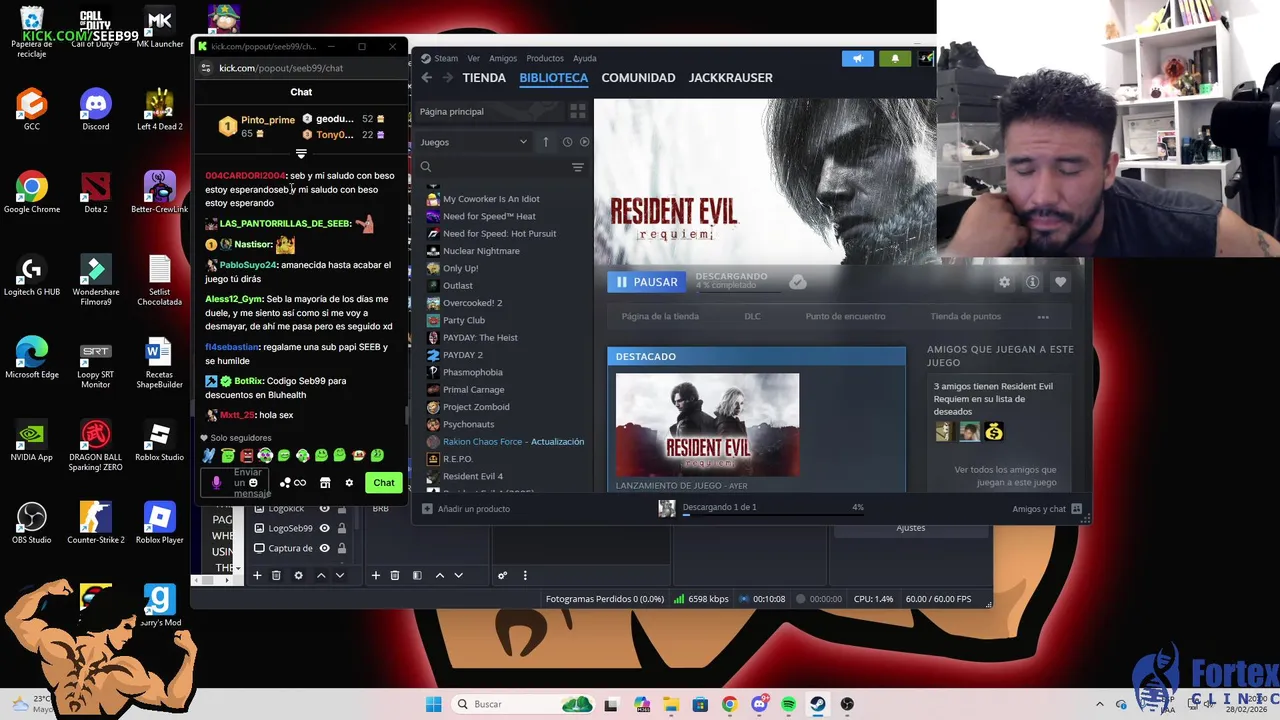Go to the TIENDA tab
Viewport: 1280px width, 720px height.
click(484, 77)
